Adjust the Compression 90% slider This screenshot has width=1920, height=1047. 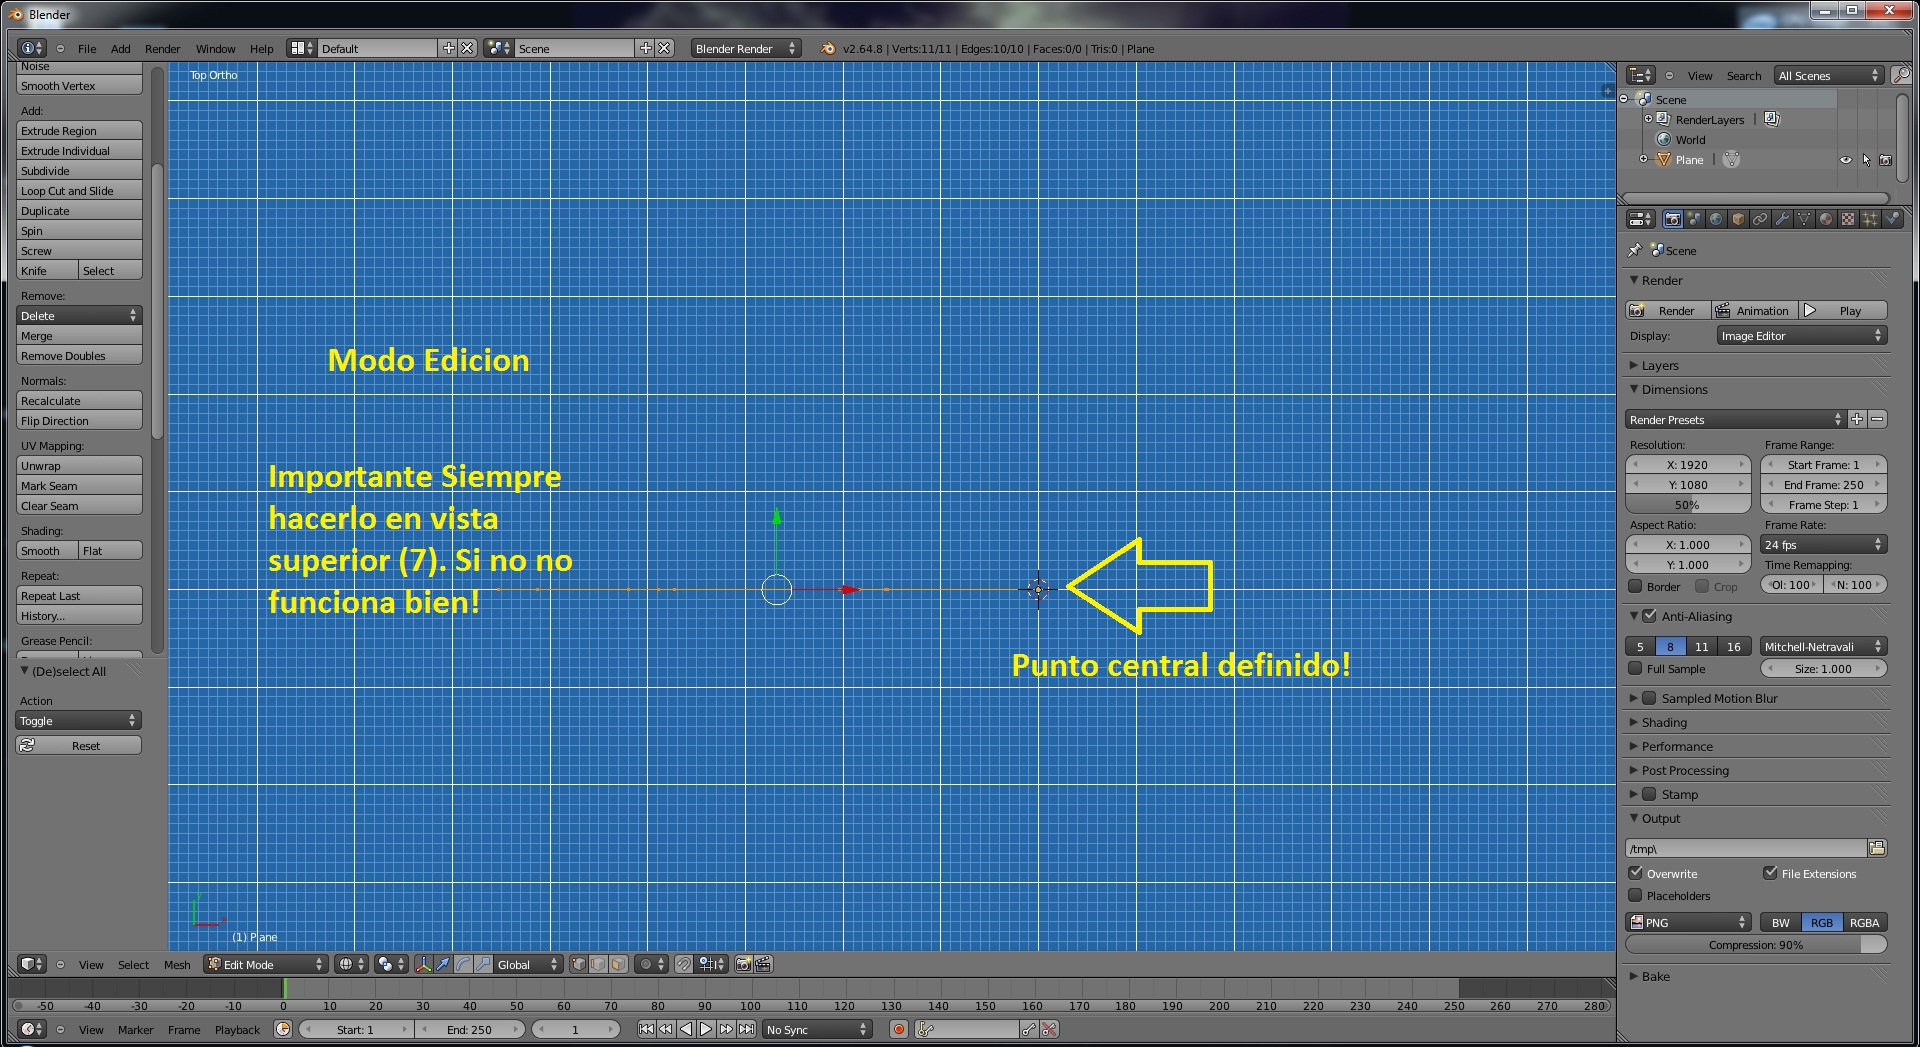click(1756, 944)
